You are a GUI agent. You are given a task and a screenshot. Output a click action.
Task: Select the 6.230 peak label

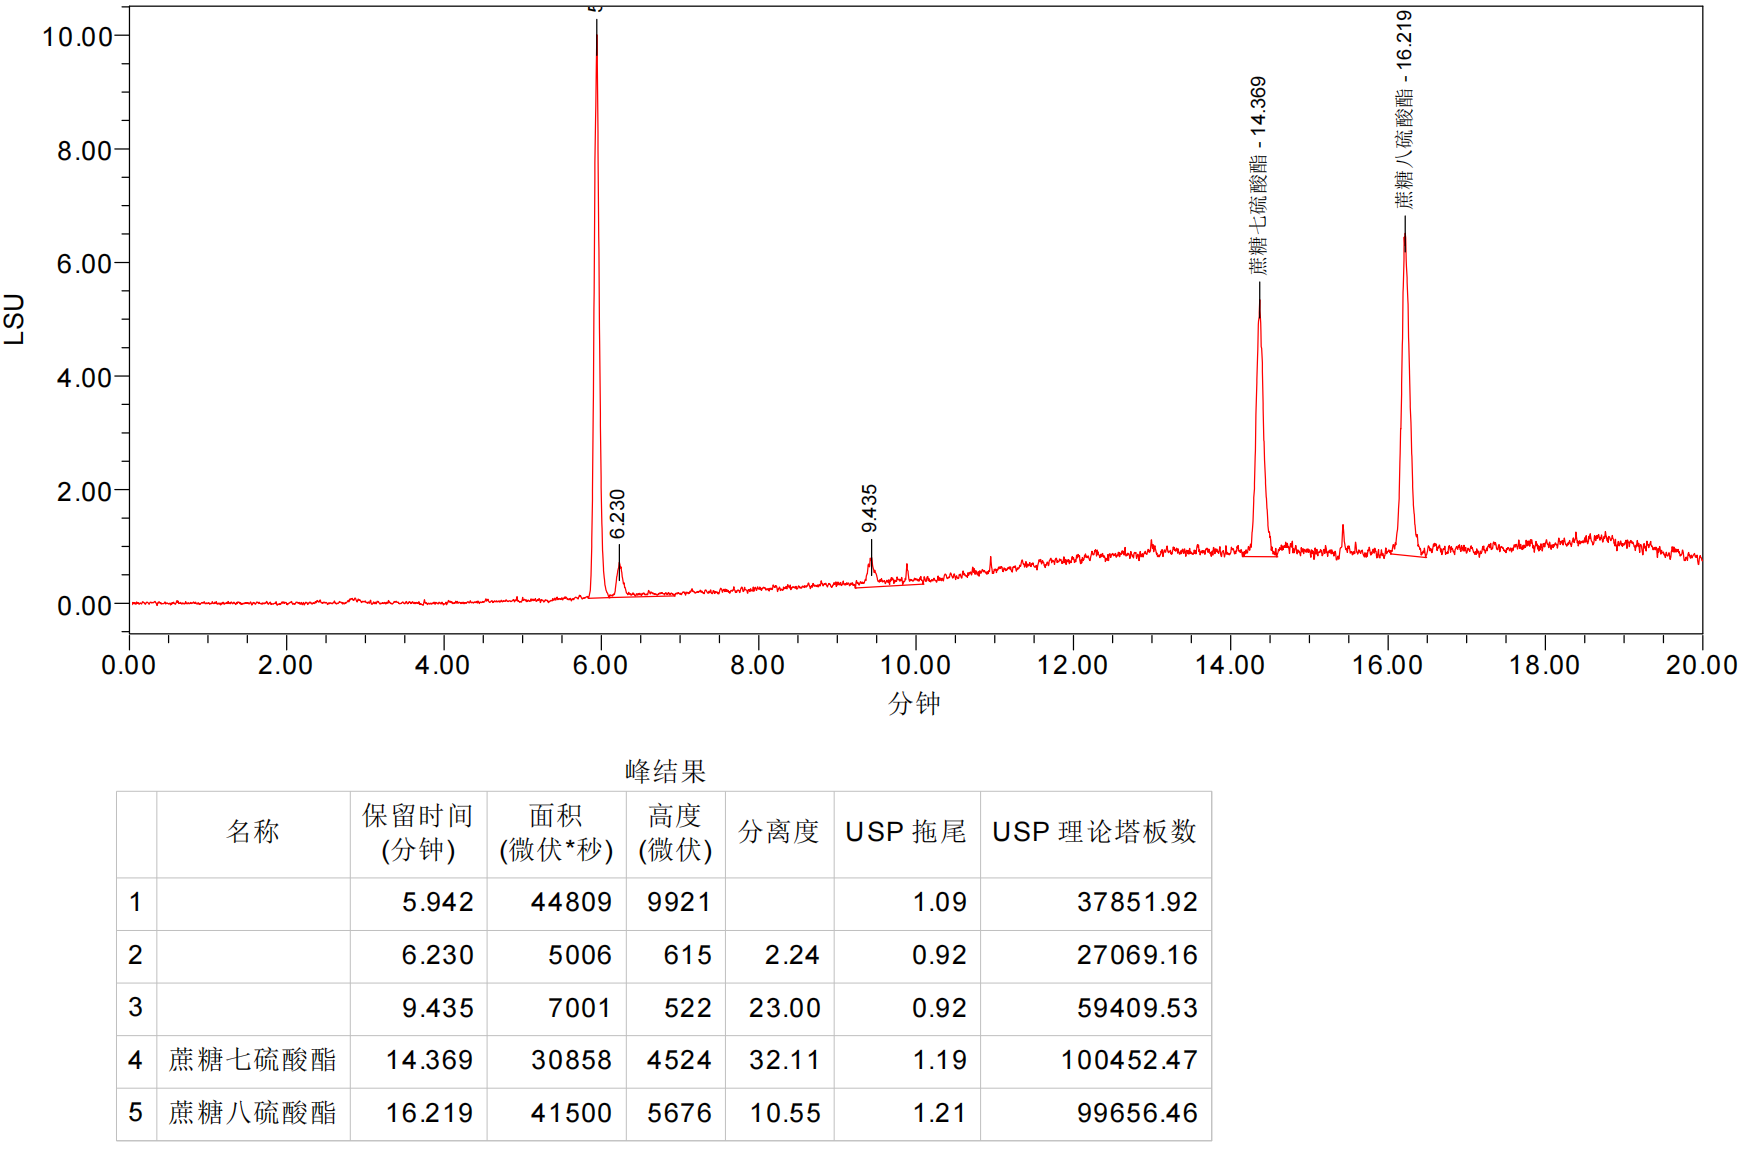point(617,514)
